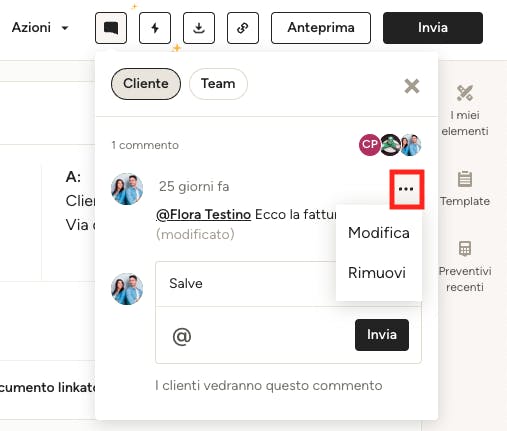507x431 pixels.
Task: Send the comment with Invia button
Action: 382,335
